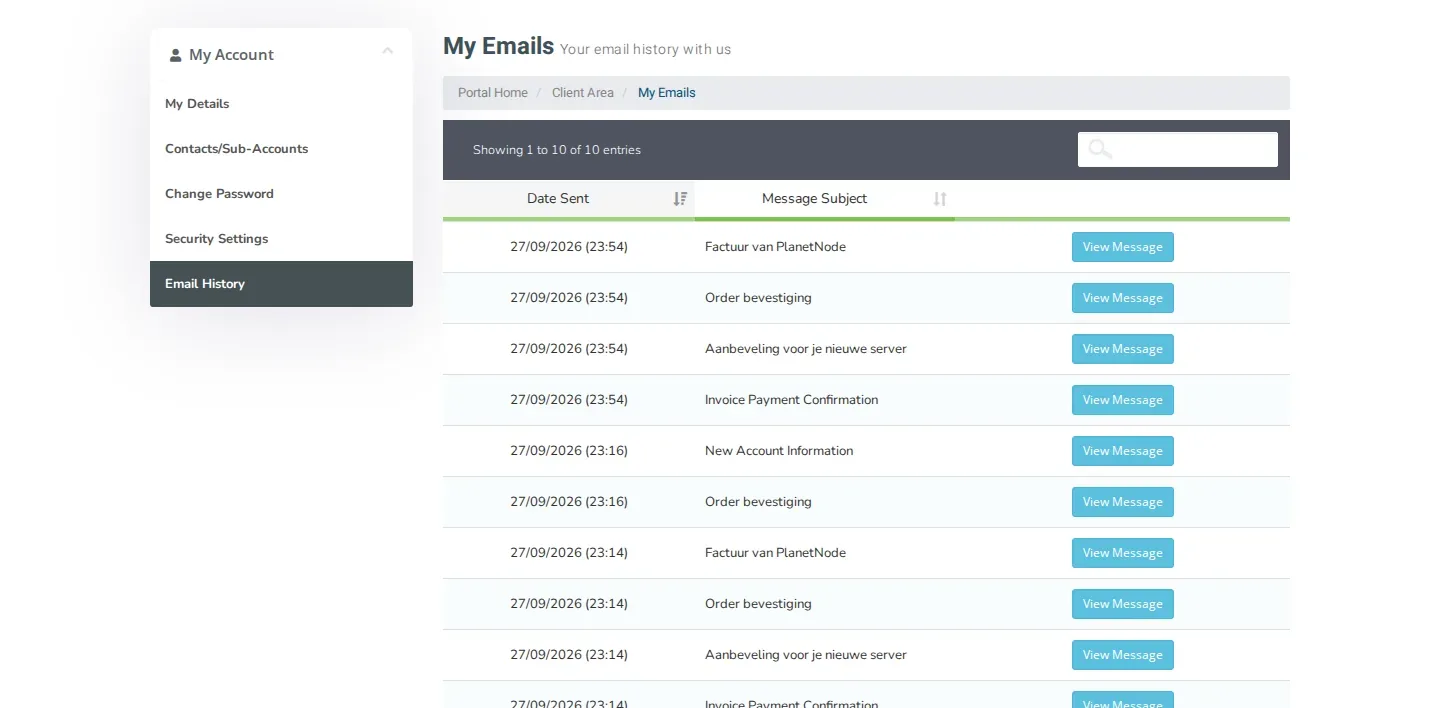This screenshot has height=708, width=1440.
Task: Click 'Order bevestiging' subject sent 23:16
Action: pos(758,502)
